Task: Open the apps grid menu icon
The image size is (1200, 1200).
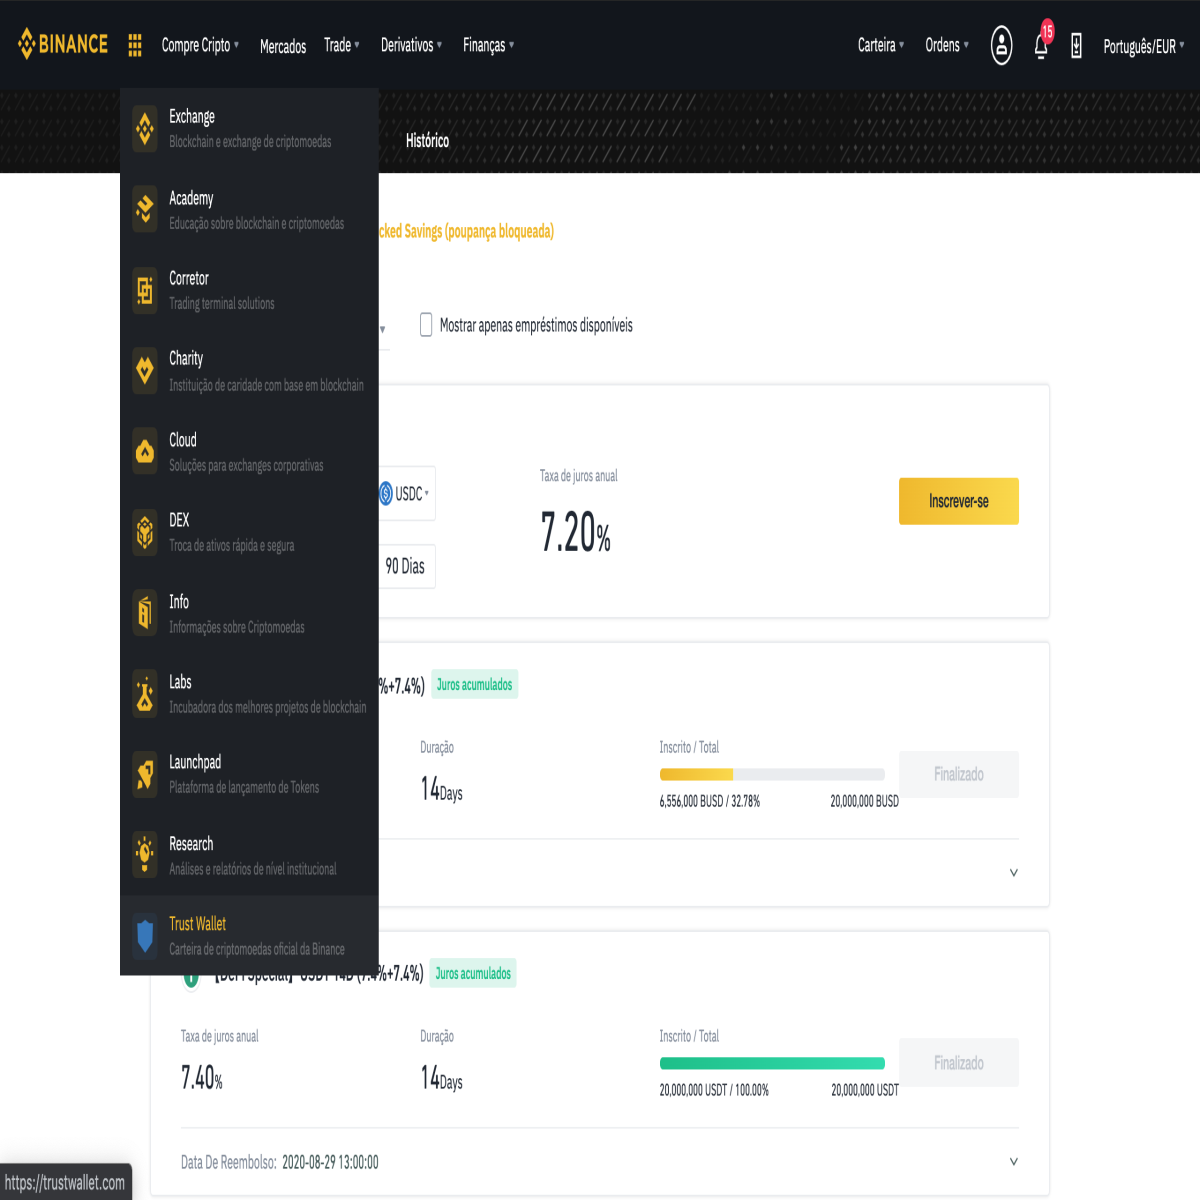Action: coord(135,45)
